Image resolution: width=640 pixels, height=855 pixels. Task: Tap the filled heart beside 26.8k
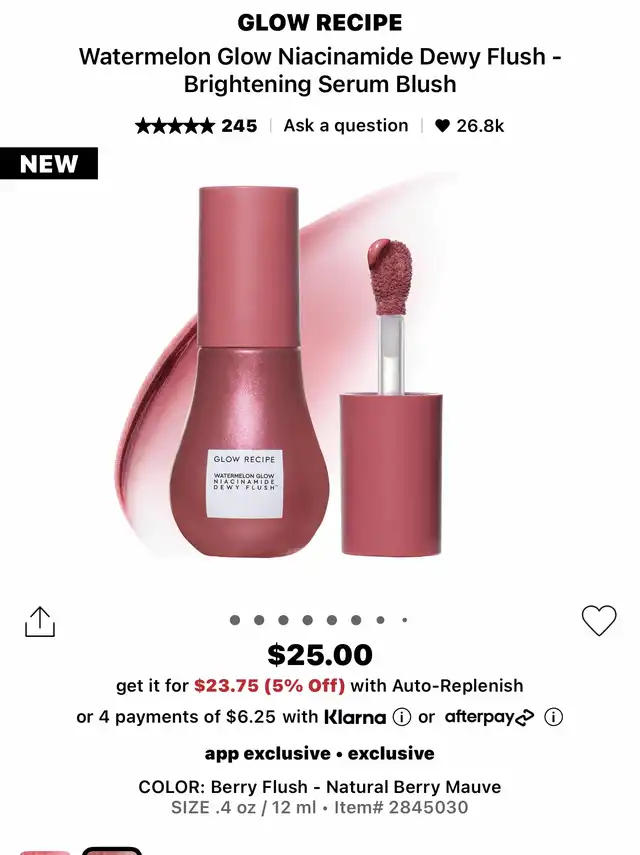pyautogui.click(x=442, y=126)
